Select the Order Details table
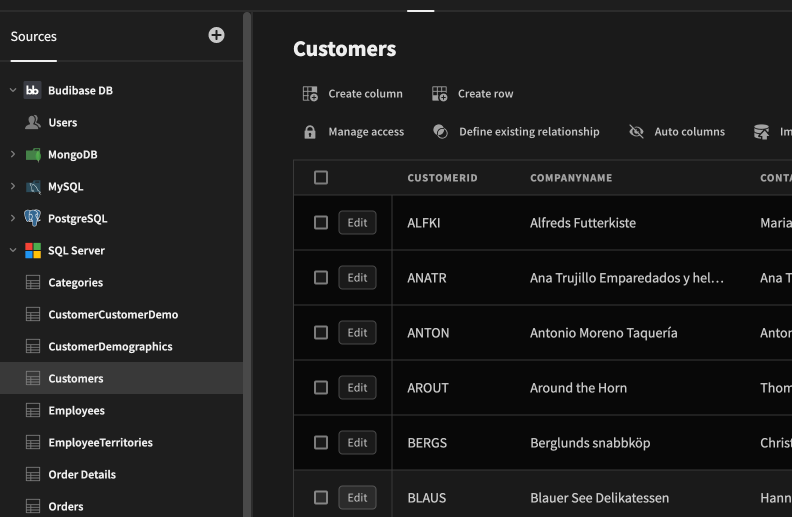Screen dimensions: 792x517 tap(82, 475)
